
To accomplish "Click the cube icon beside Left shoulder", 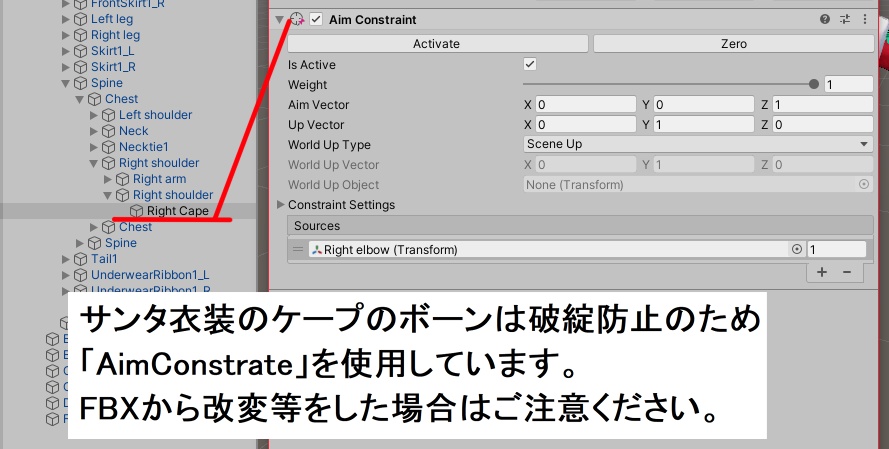I will point(109,115).
